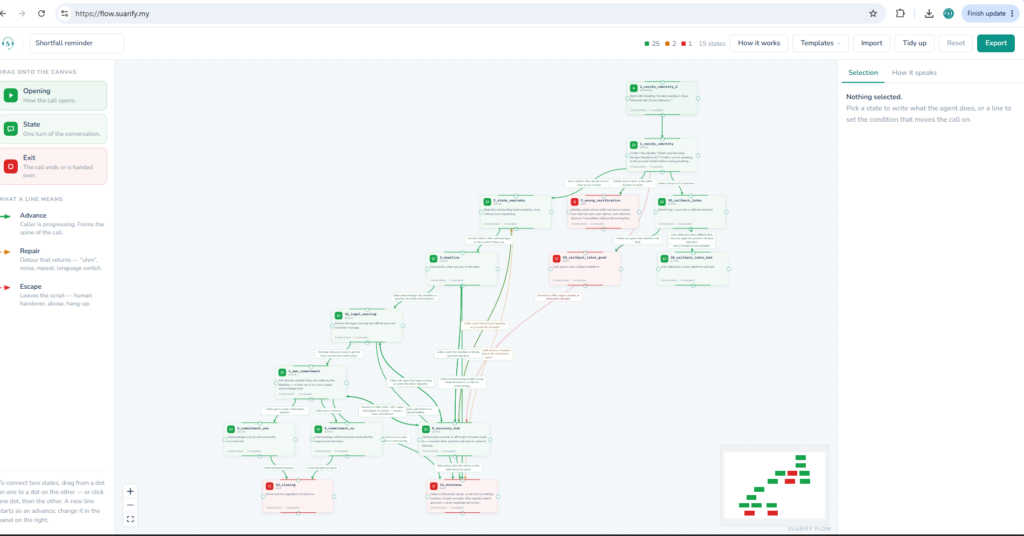Click the minimap overview thumbnail
Screen dimensions: 1024x536
(774, 484)
